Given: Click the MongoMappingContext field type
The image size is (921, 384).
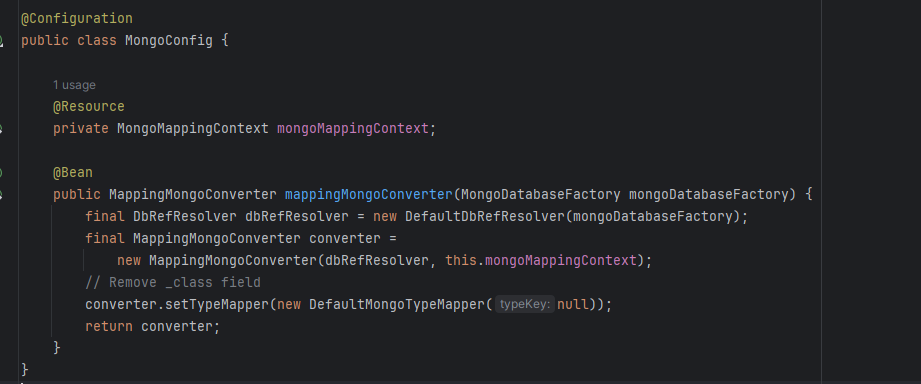Looking at the screenshot, I should pos(193,129).
